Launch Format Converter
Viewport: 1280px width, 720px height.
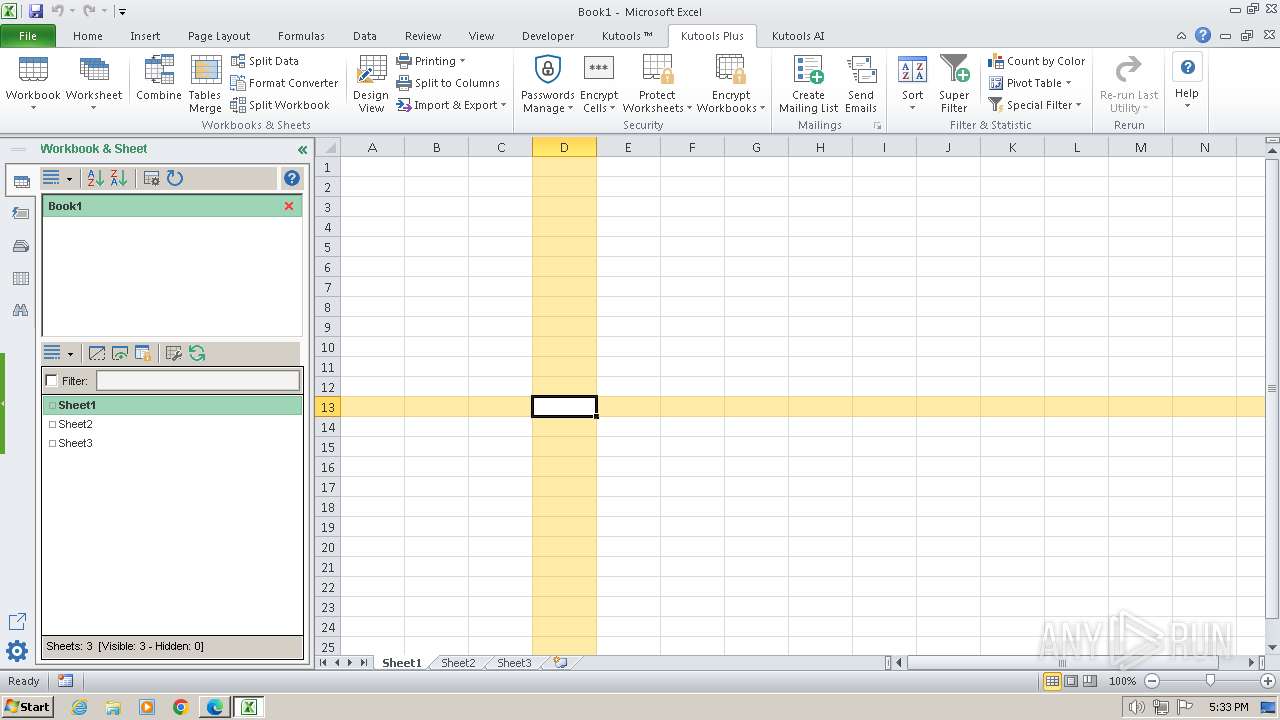(284, 83)
